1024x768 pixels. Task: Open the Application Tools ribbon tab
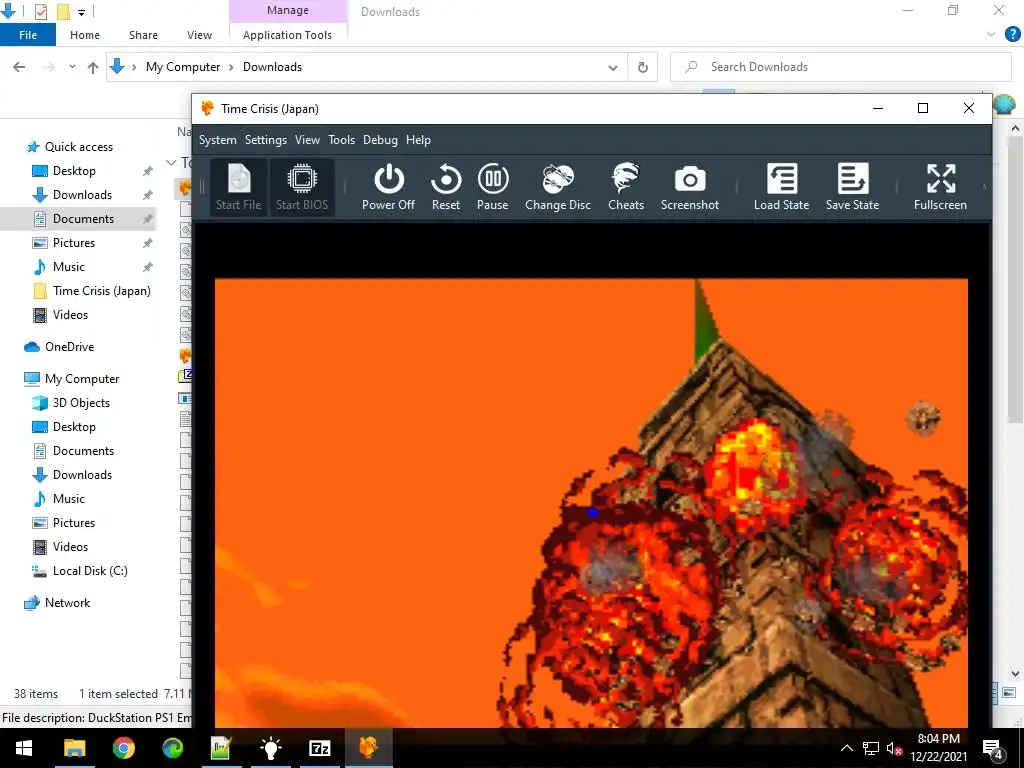tap(287, 35)
